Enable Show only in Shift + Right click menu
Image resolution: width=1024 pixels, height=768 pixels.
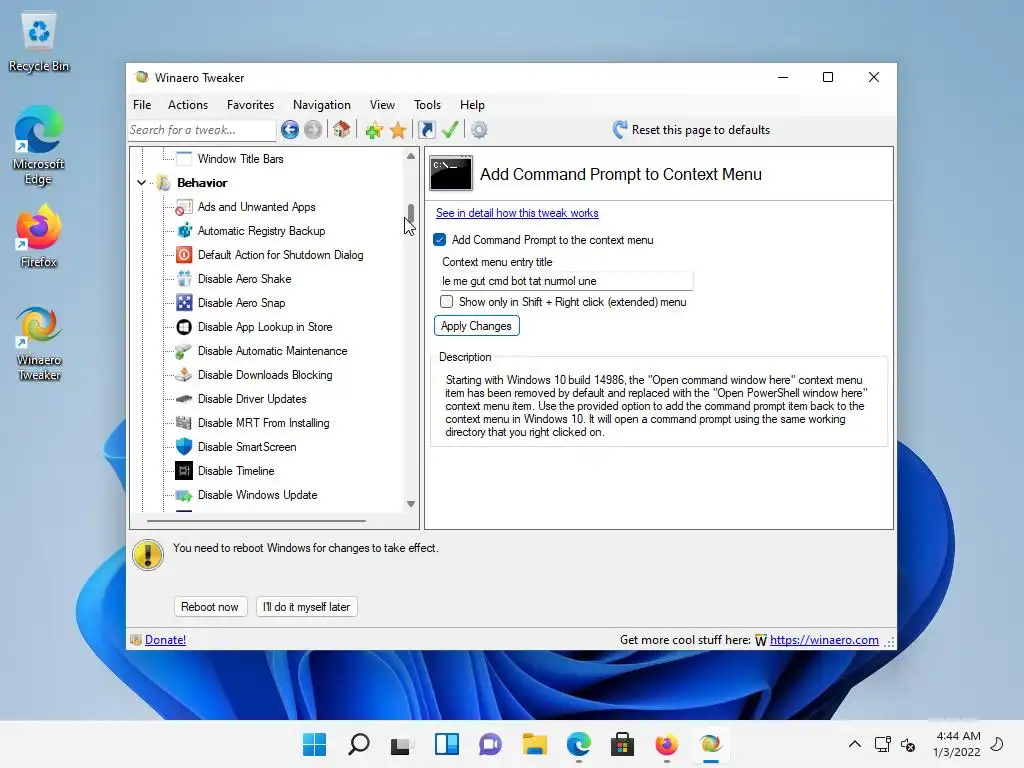click(x=447, y=302)
